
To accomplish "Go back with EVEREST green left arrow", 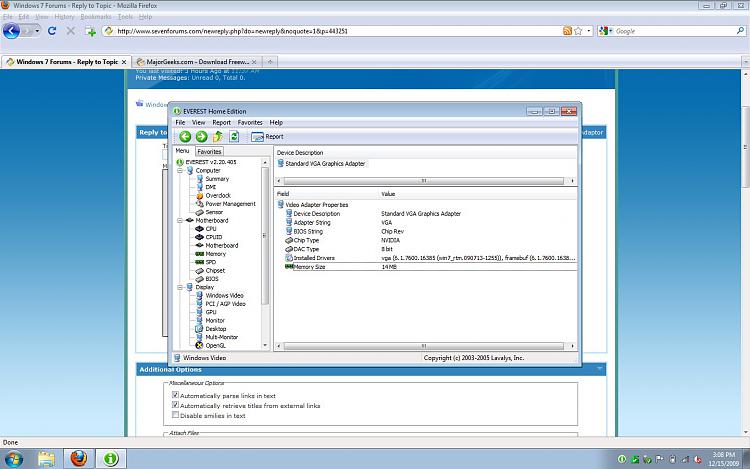I will point(185,137).
